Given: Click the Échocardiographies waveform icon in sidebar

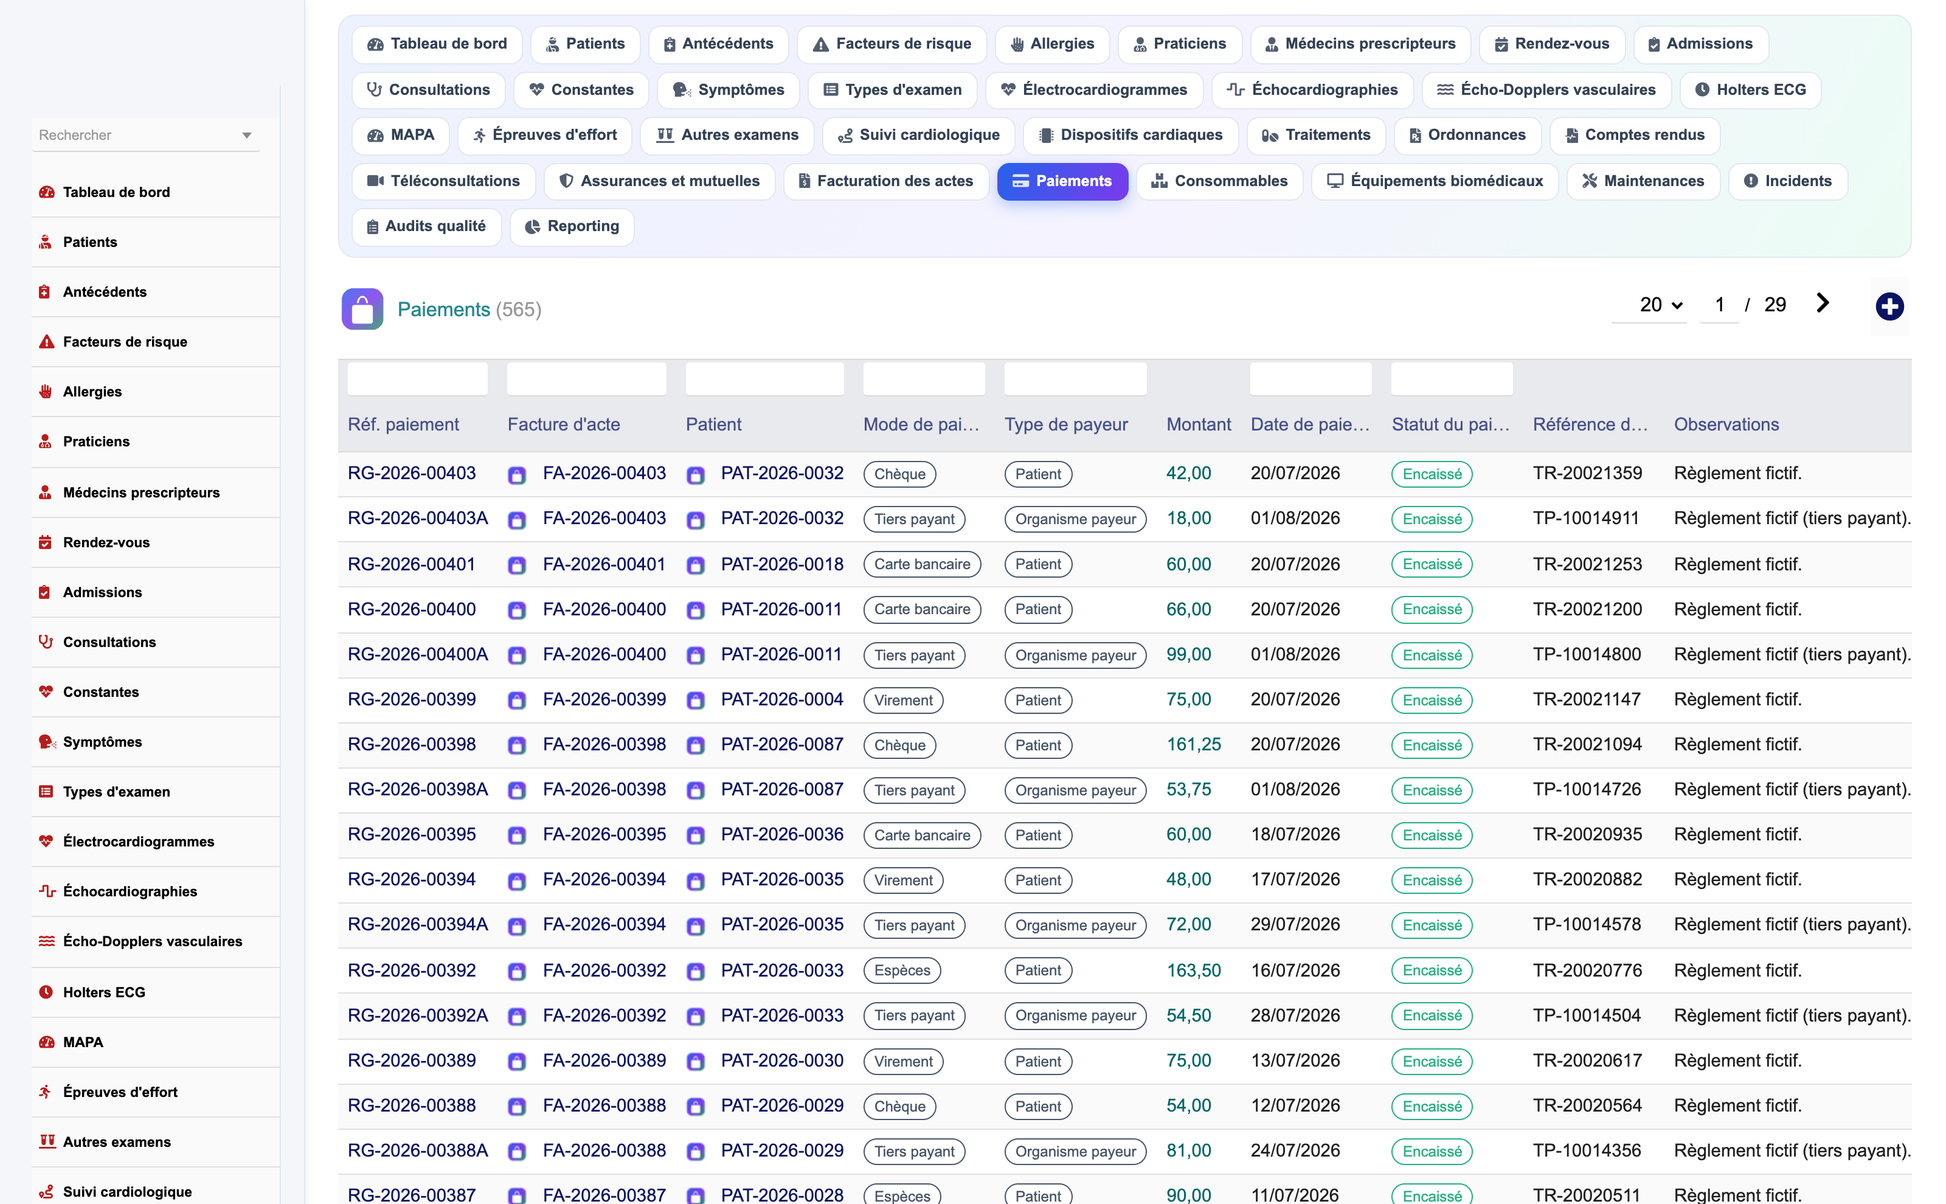Looking at the screenshot, I should coord(46,891).
